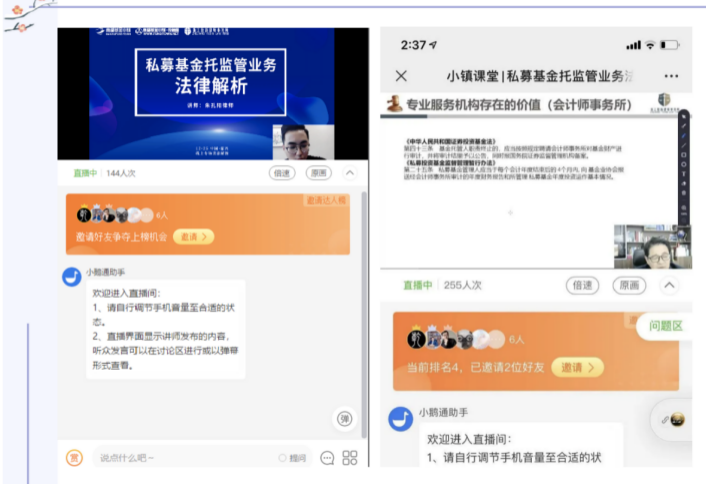
Task: Select the blue highlighter pen tool
Action: click(x=684, y=136)
